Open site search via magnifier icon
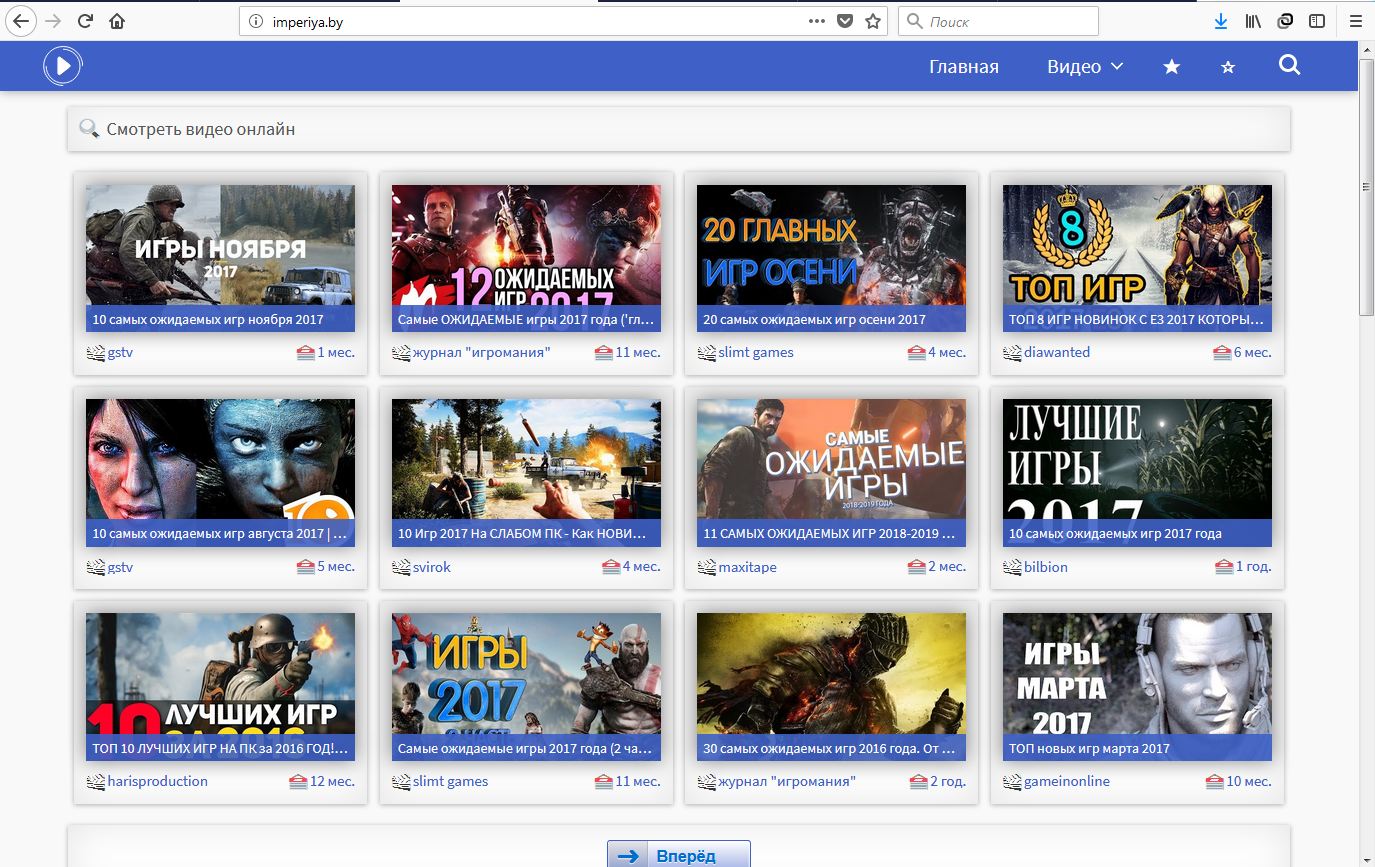Image resolution: width=1375 pixels, height=867 pixels. pos(1290,66)
